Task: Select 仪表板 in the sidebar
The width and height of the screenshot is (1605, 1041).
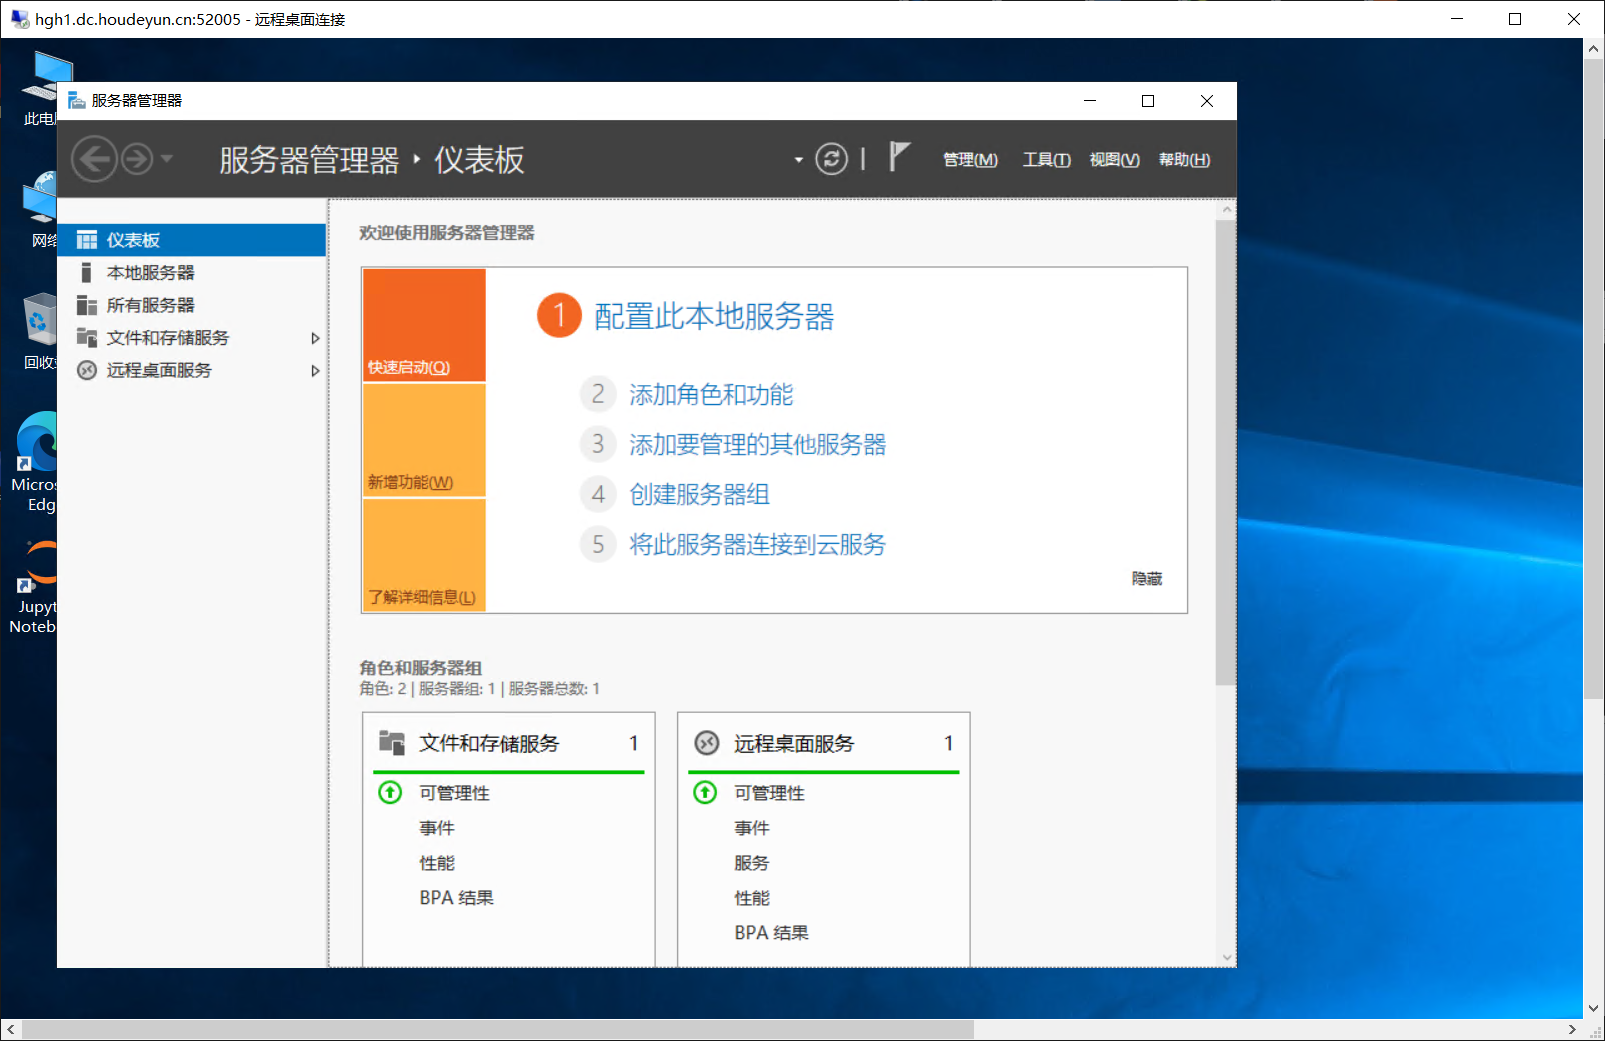Action: [192, 240]
